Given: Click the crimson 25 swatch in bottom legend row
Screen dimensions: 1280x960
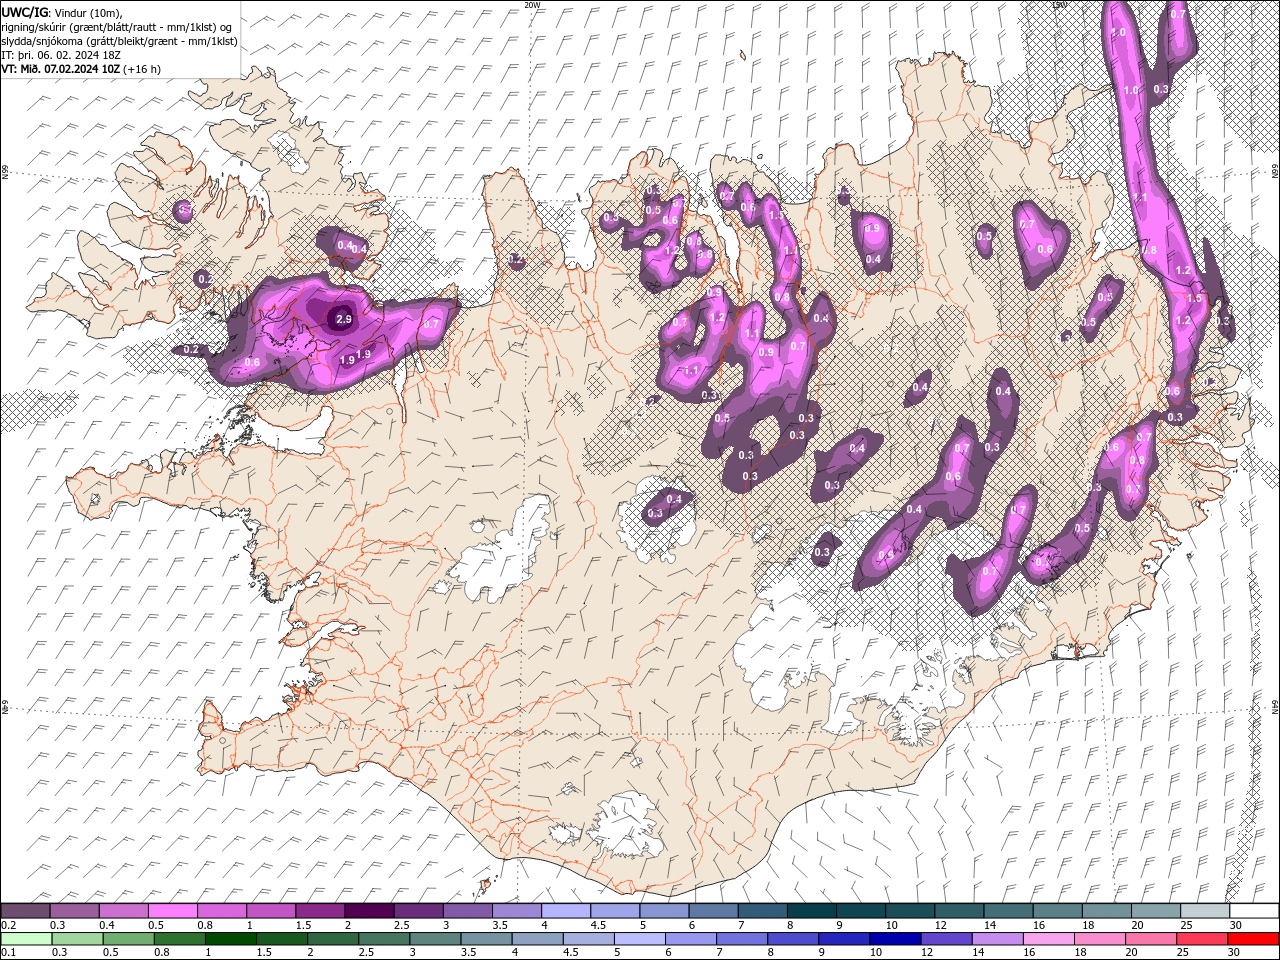Looking at the screenshot, I should [x=1201, y=938].
